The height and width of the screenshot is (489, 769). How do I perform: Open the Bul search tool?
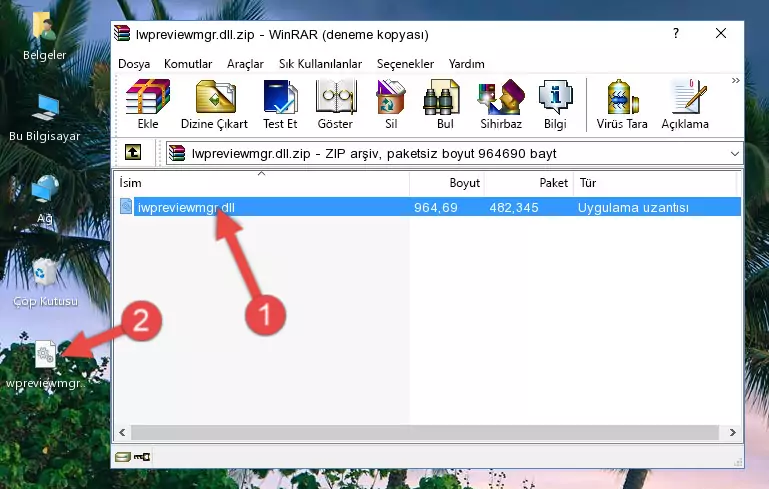pyautogui.click(x=445, y=105)
